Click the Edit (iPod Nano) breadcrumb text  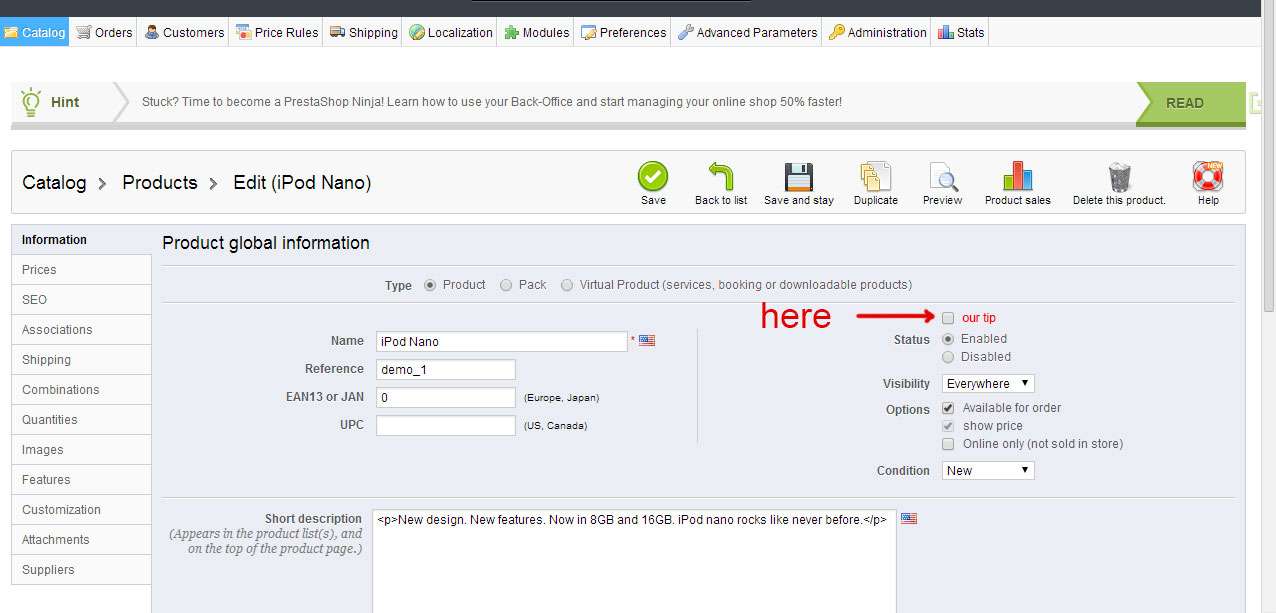pyautogui.click(x=302, y=183)
